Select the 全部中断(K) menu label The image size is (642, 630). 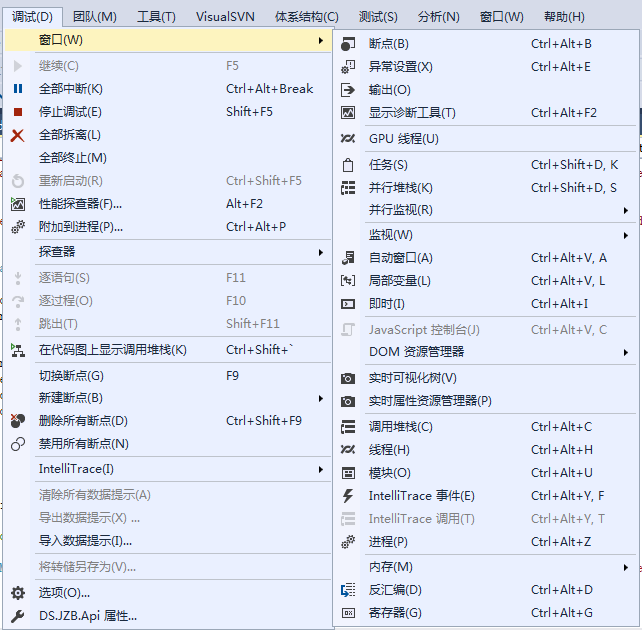[70, 89]
